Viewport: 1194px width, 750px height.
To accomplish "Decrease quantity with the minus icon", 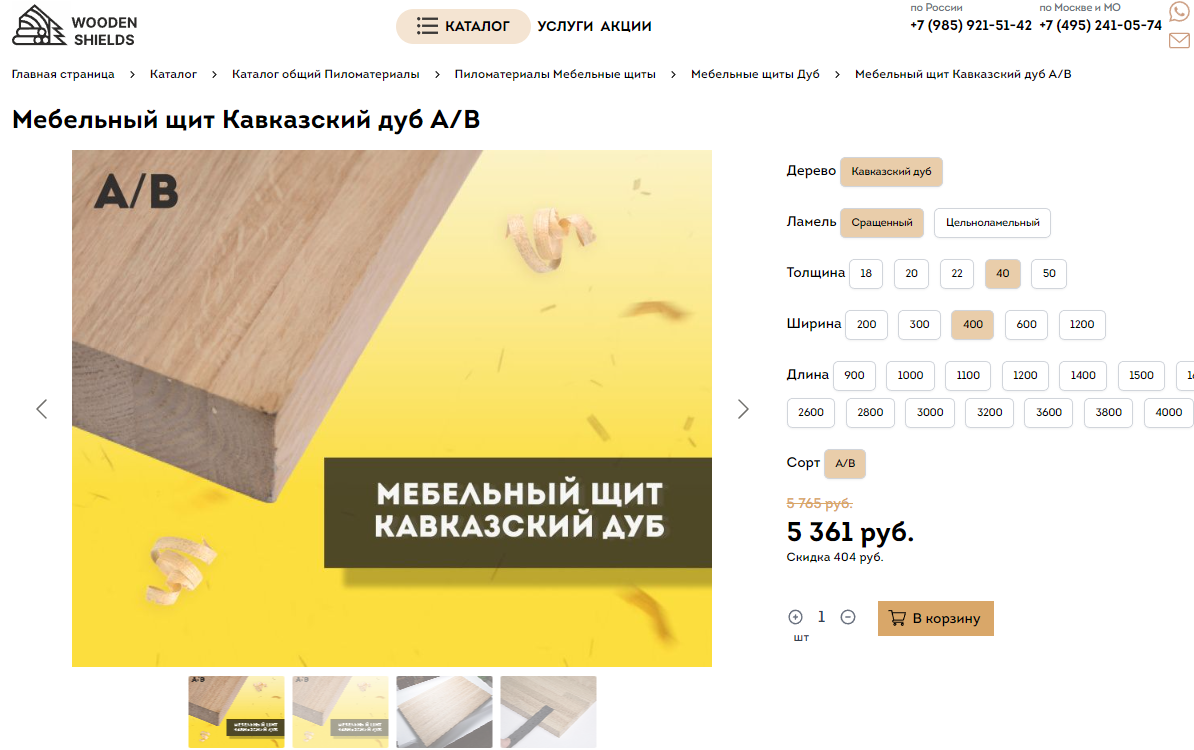I will pos(848,617).
